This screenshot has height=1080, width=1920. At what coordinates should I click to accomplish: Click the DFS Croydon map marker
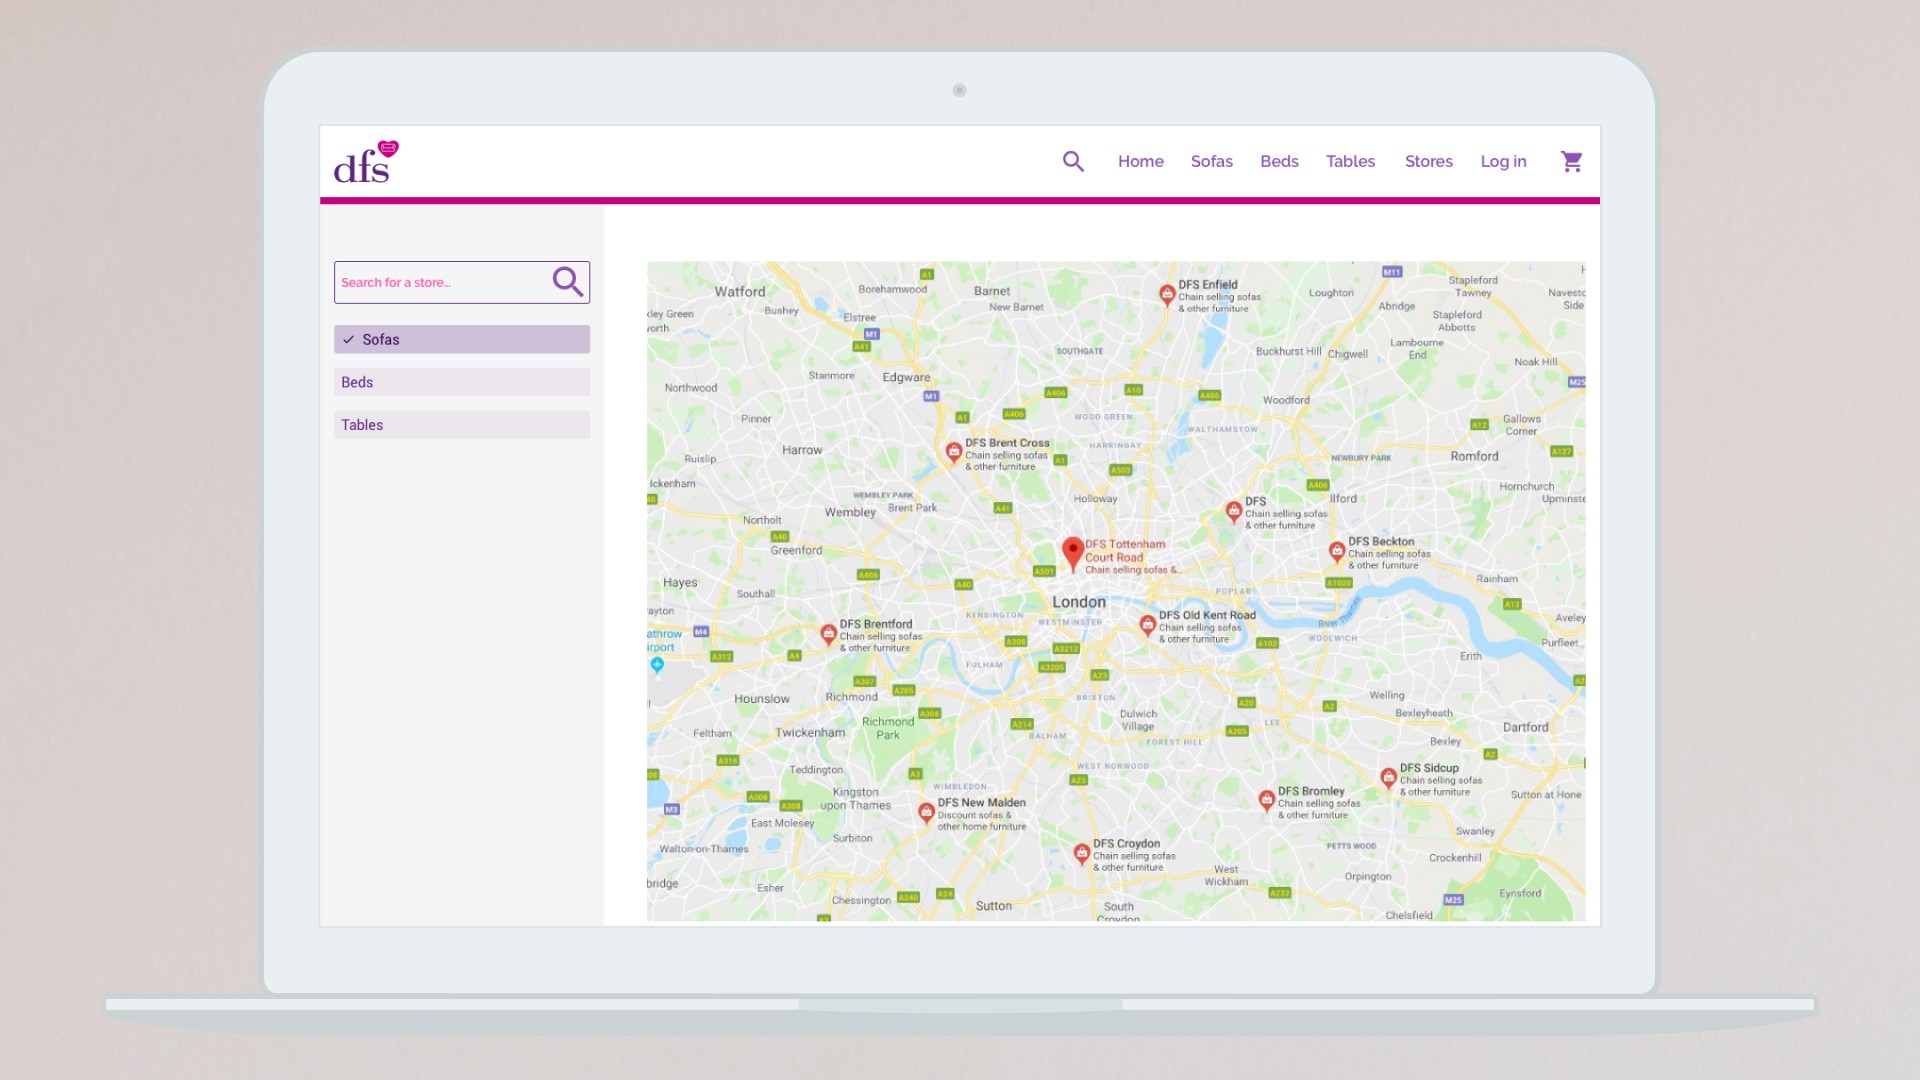(x=1081, y=853)
